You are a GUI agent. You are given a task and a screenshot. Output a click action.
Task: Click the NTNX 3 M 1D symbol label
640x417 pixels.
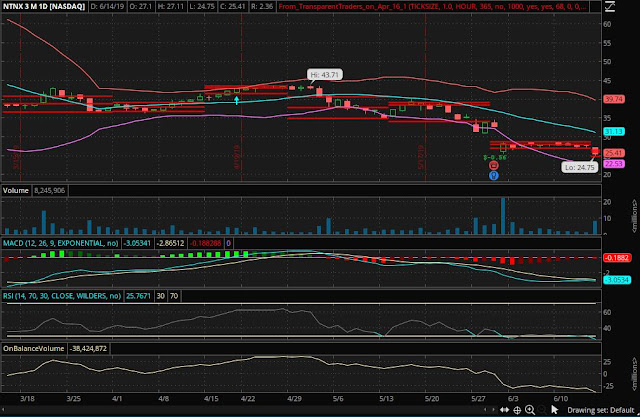click(x=44, y=7)
